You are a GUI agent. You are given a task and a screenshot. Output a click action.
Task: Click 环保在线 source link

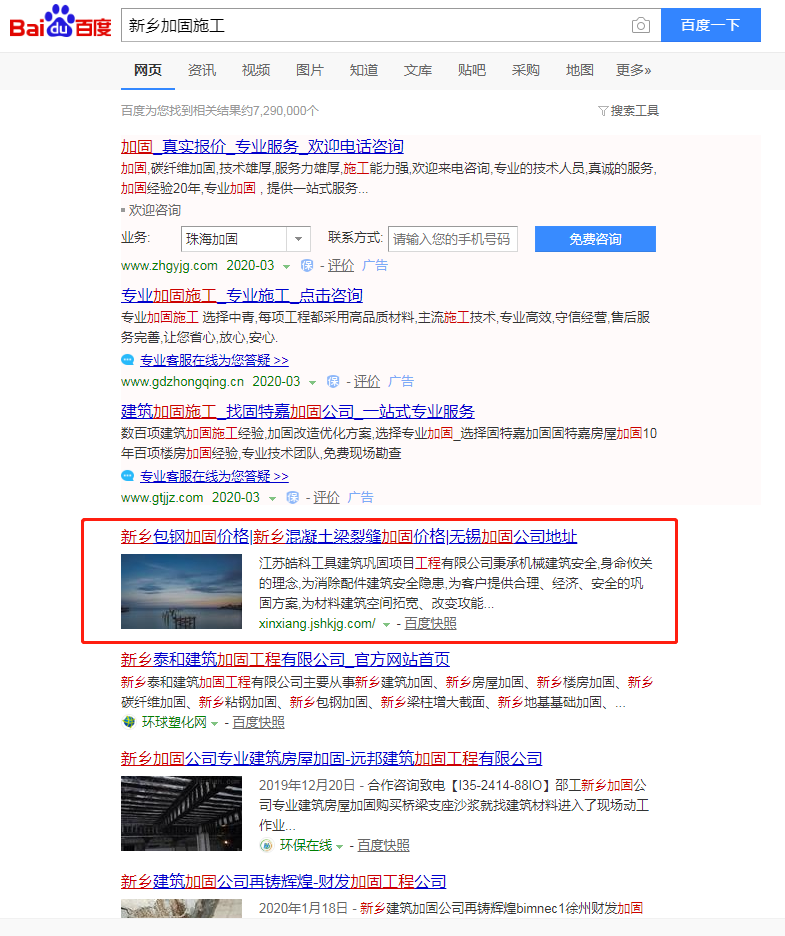(306, 845)
